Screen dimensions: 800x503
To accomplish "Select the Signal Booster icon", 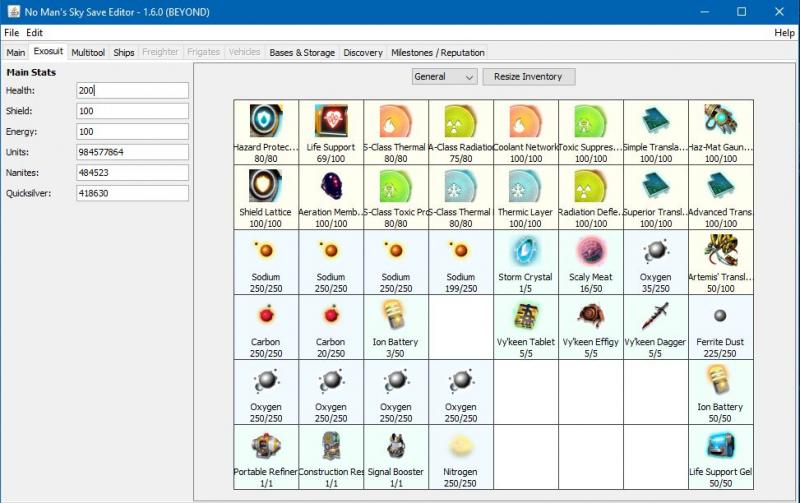I will tap(396, 446).
